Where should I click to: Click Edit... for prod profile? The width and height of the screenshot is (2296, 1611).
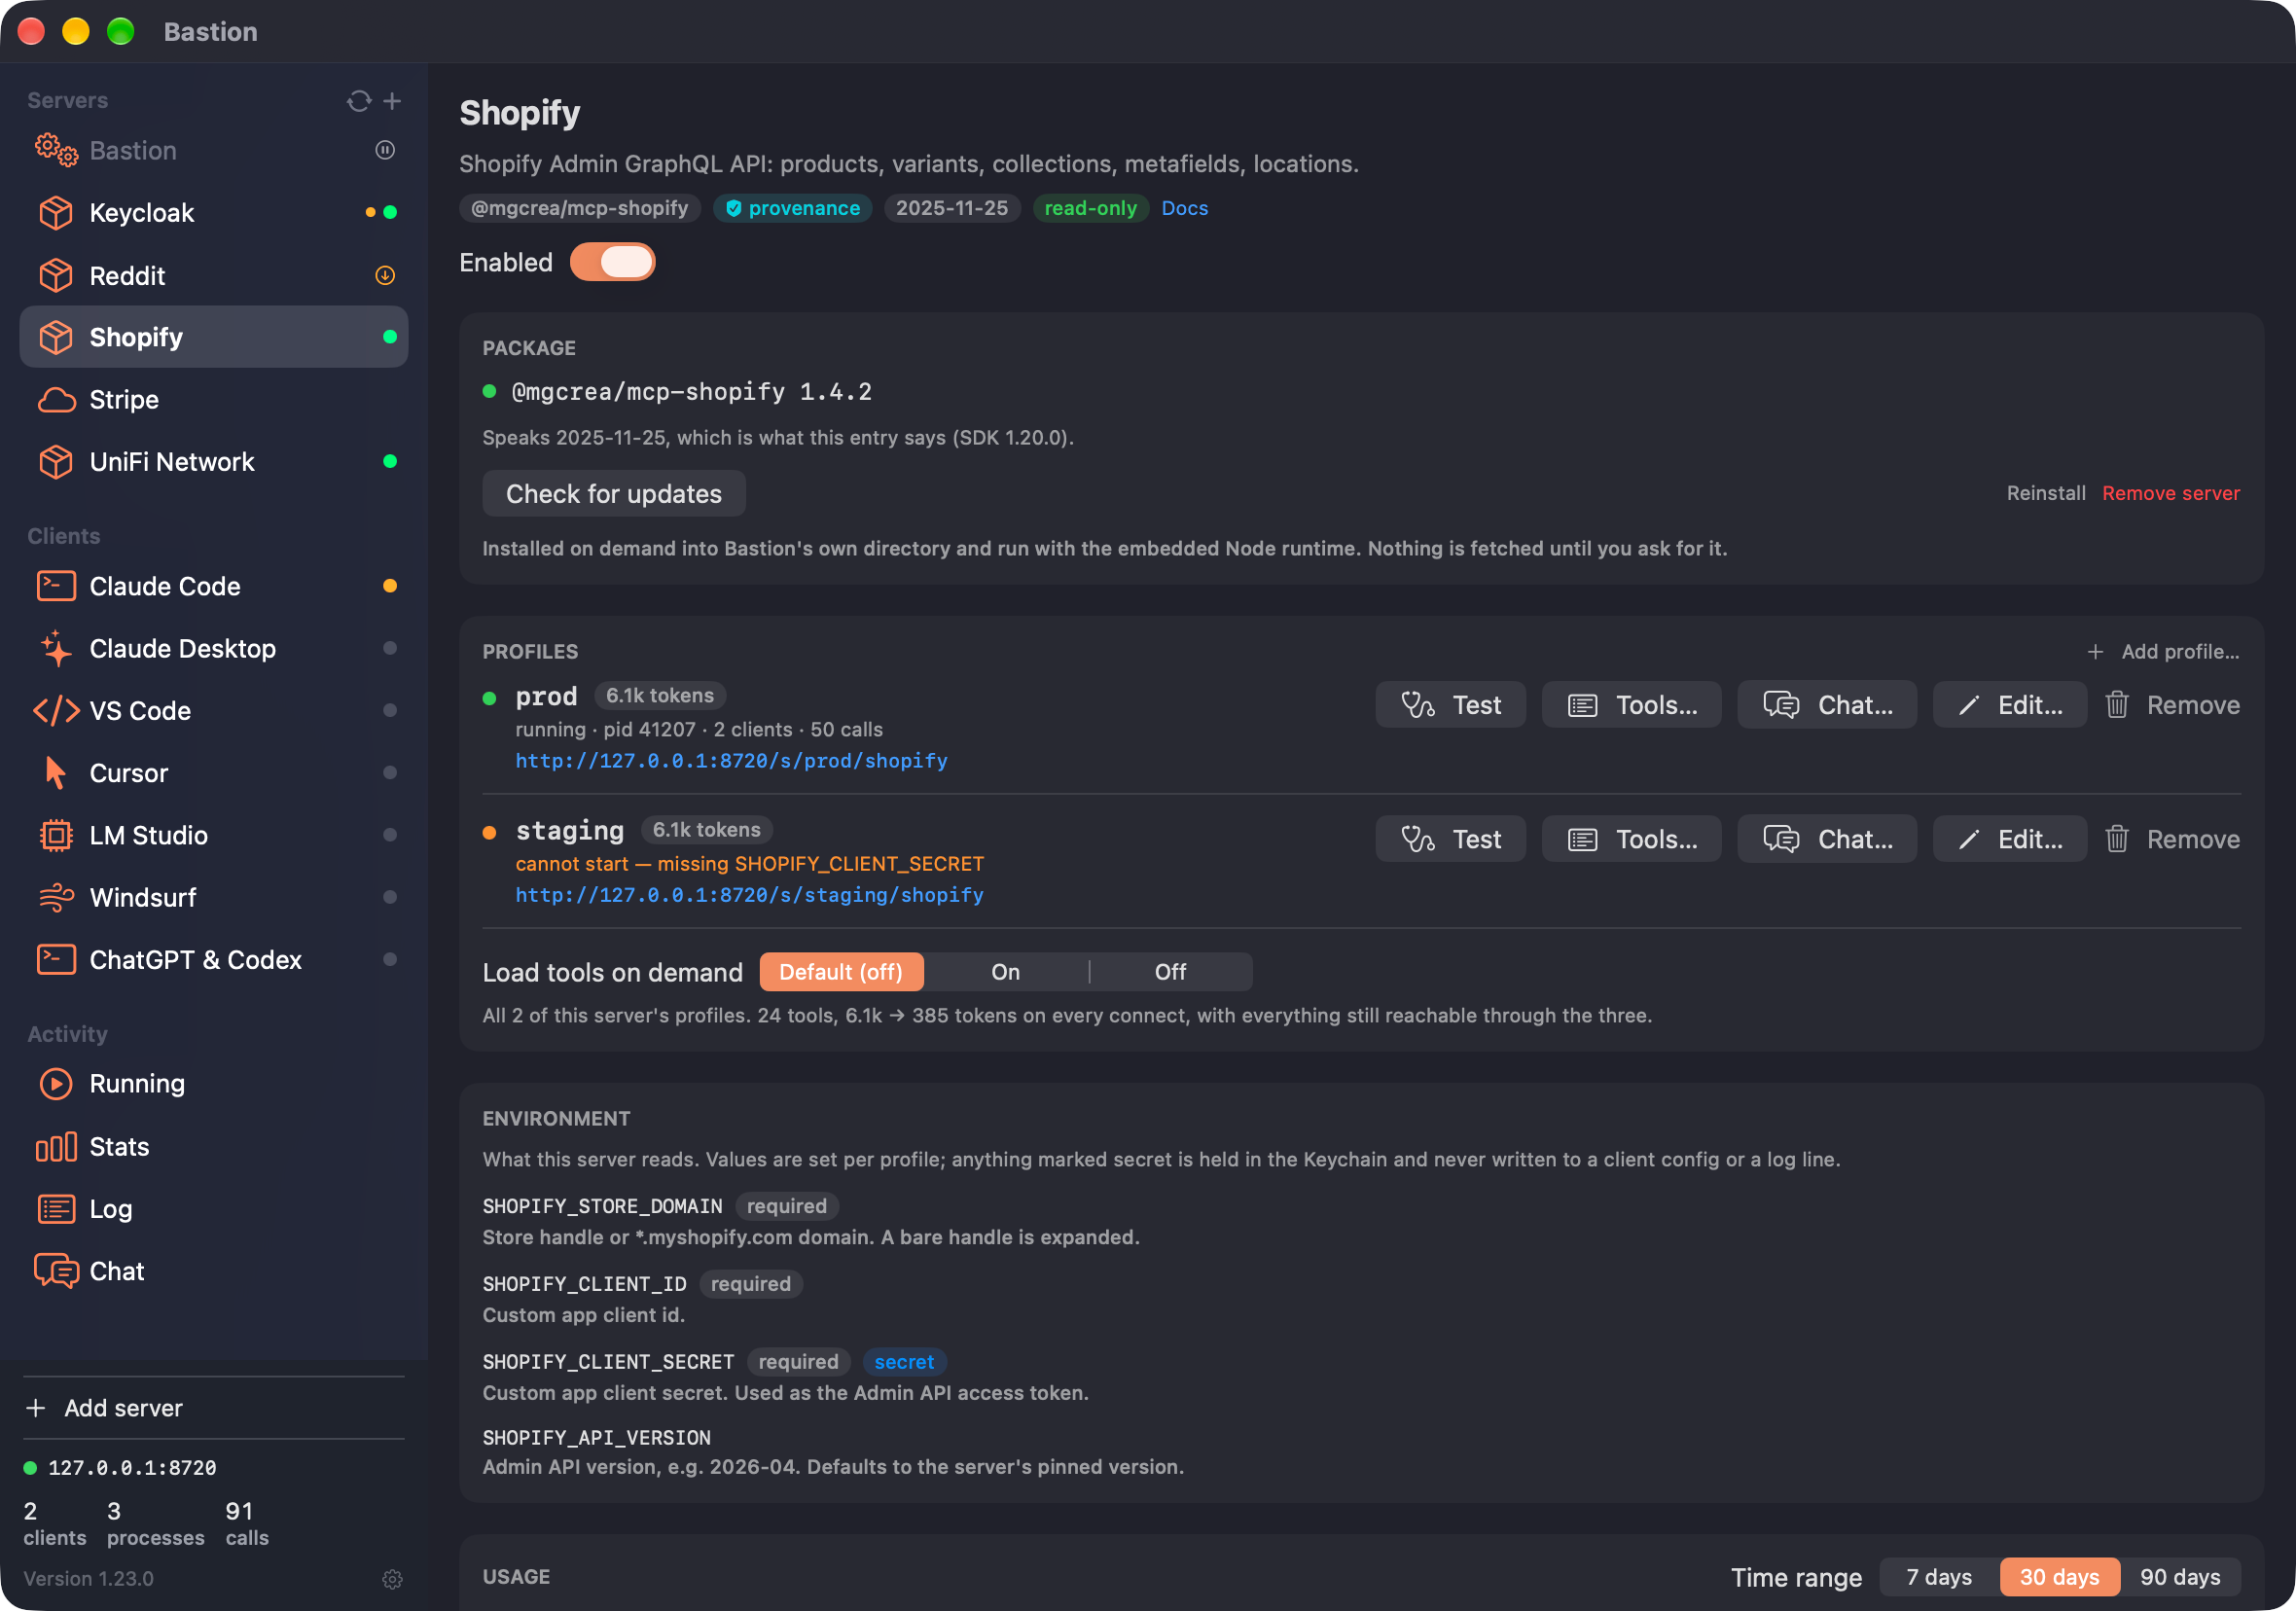(2009, 705)
